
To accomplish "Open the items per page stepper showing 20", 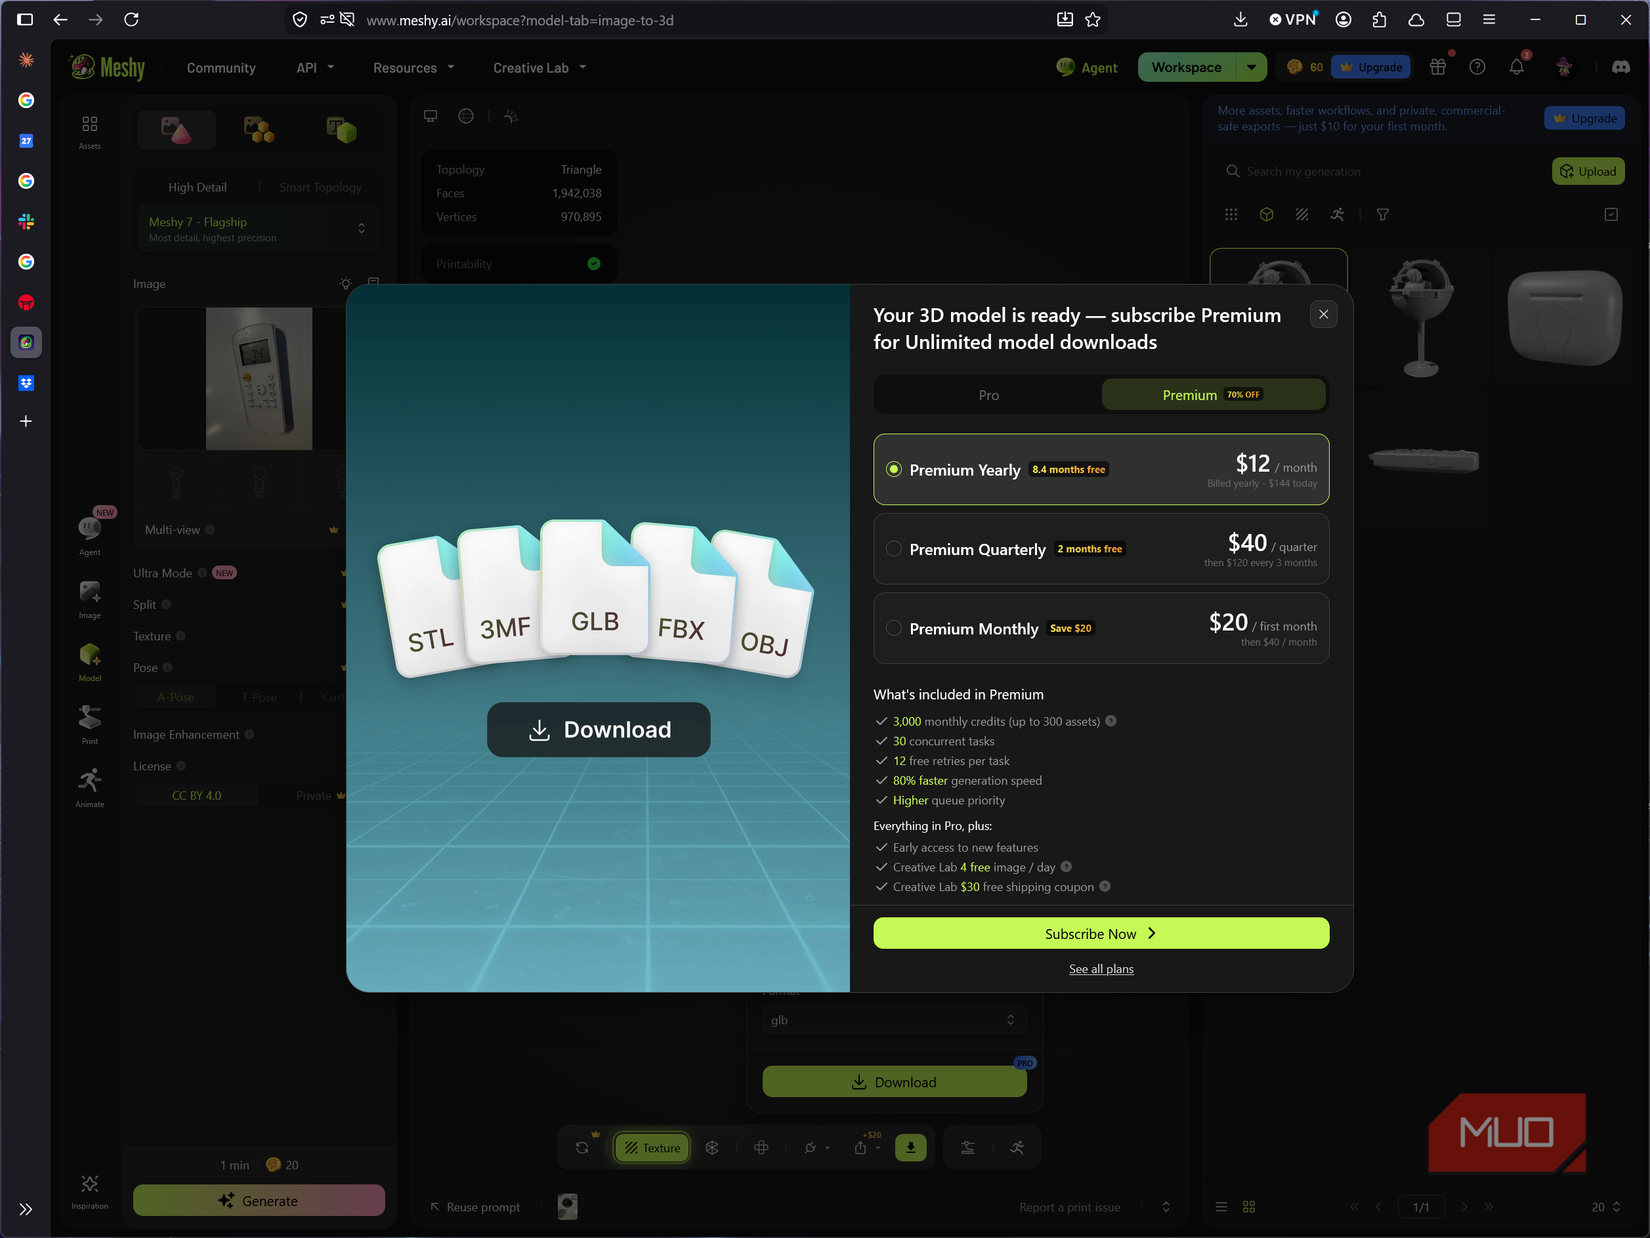I will [1606, 1207].
